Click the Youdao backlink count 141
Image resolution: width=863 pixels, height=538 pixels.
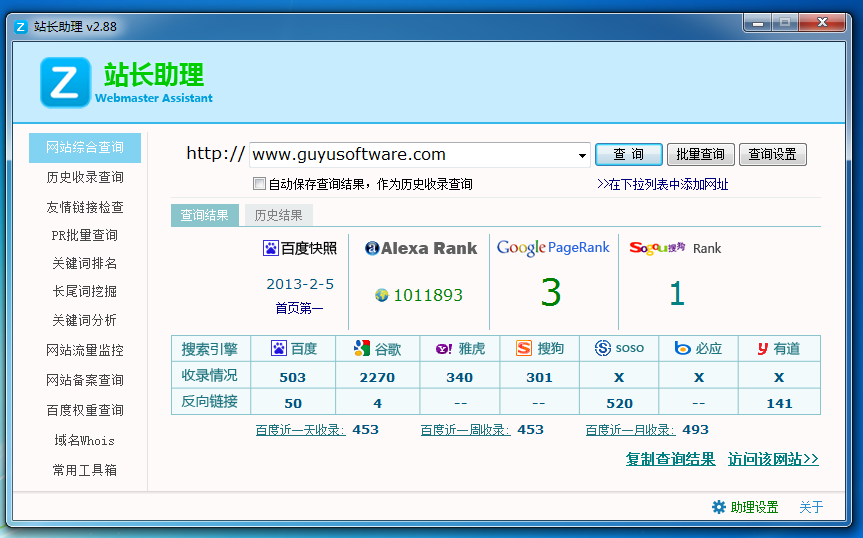pos(779,403)
